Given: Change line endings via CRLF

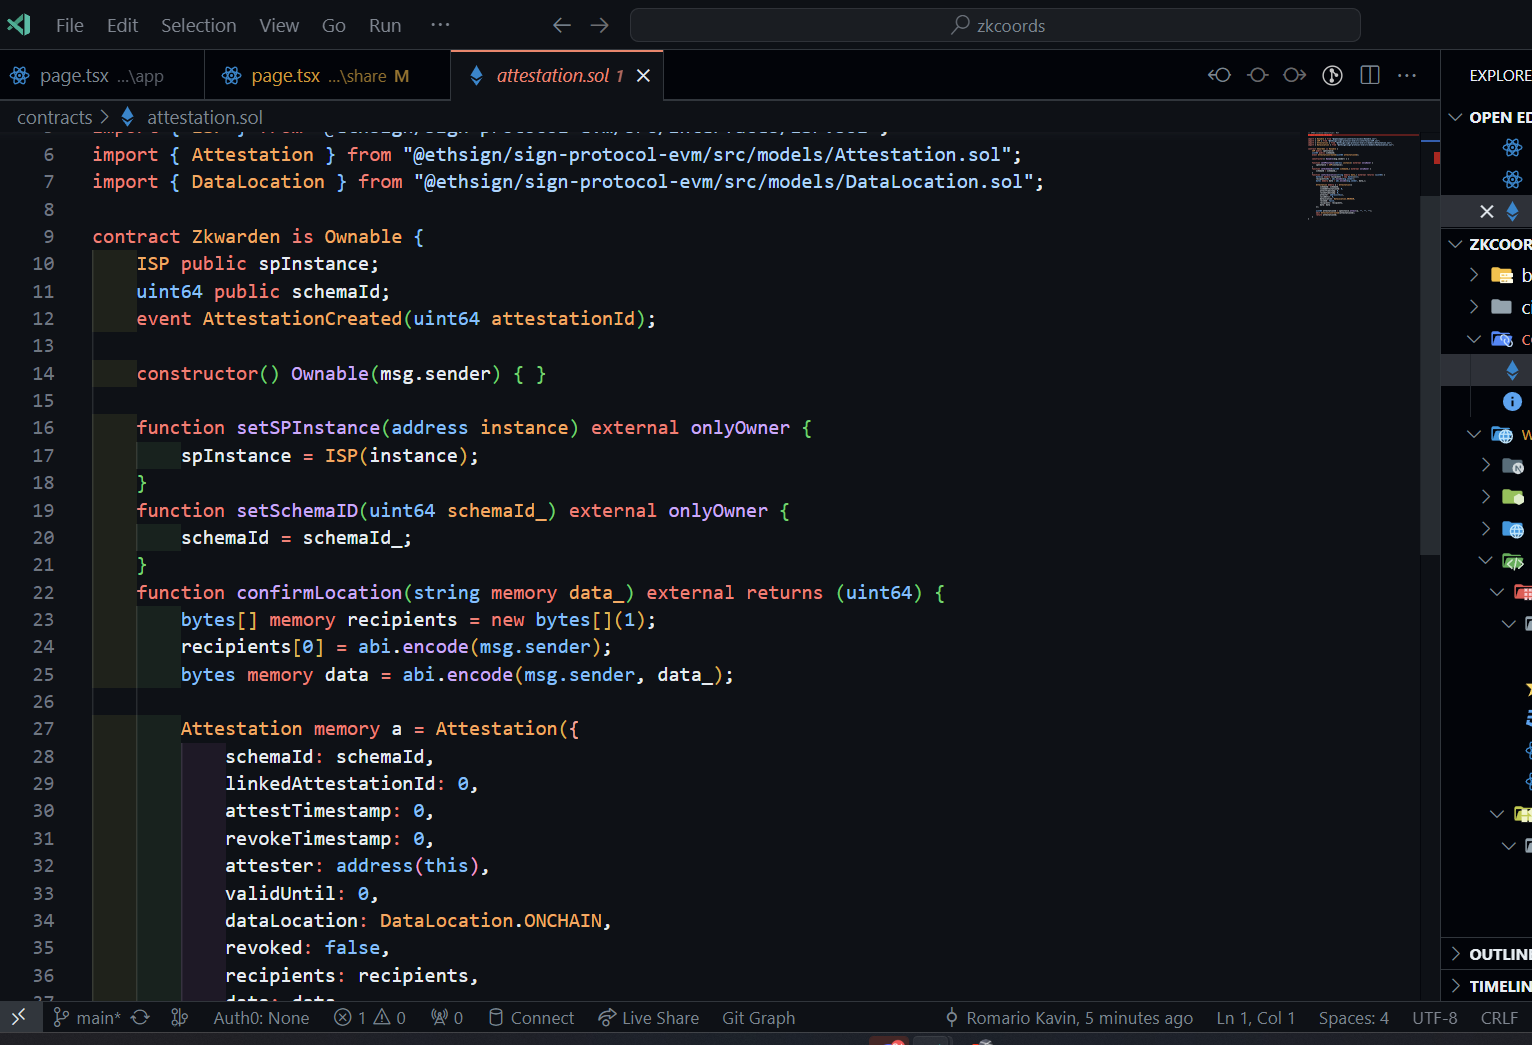Looking at the screenshot, I should [x=1499, y=1018].
